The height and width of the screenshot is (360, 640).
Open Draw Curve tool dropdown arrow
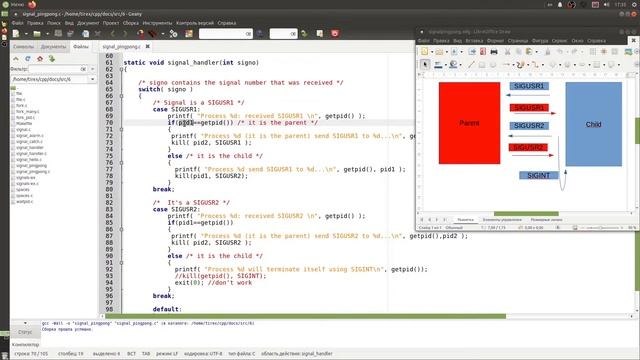(528, 65)
